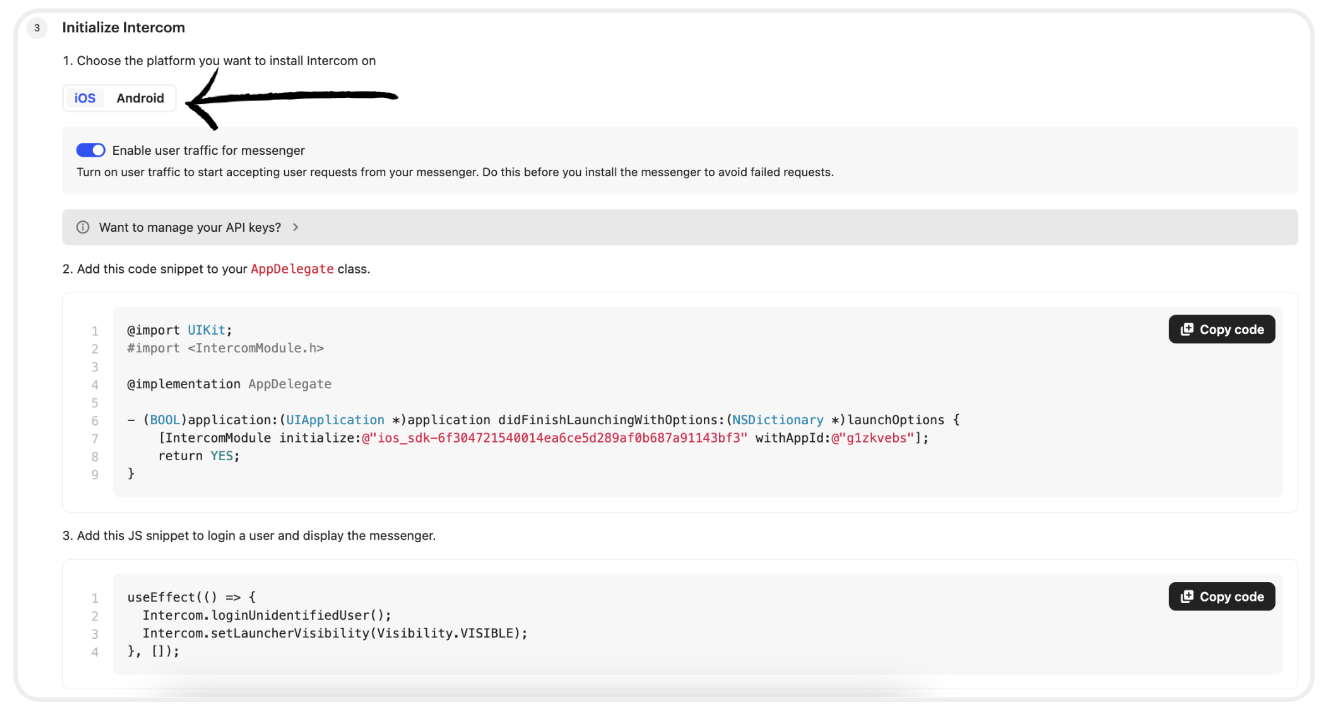Click copy icon in JS snippet button
The width and height of the screenshot is (1328, 714).
[x=1187, y=596]
